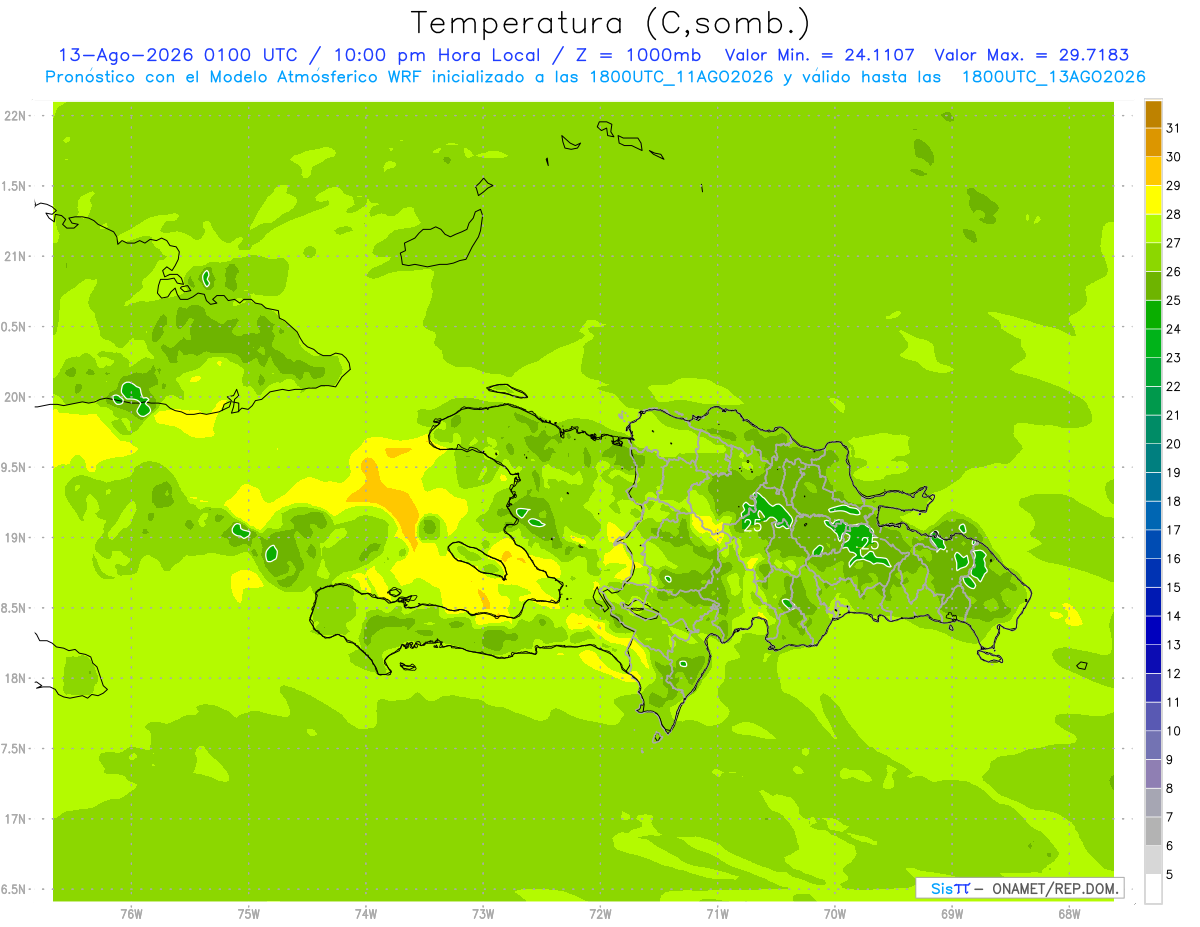Click the "69W" longitude axis label

pos(952,914)
